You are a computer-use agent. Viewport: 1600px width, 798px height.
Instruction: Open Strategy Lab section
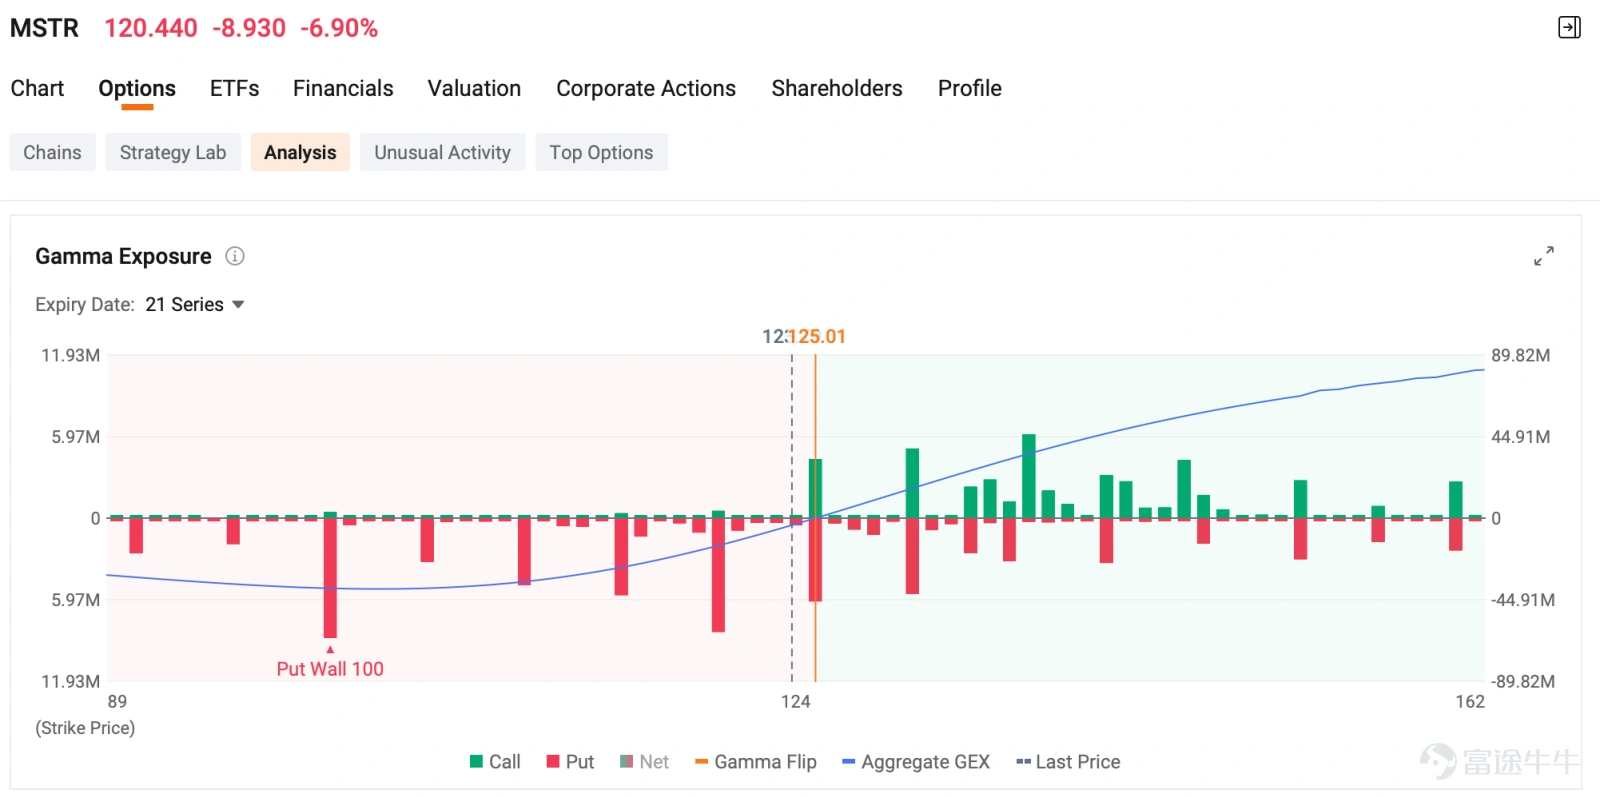coord(173,152)
